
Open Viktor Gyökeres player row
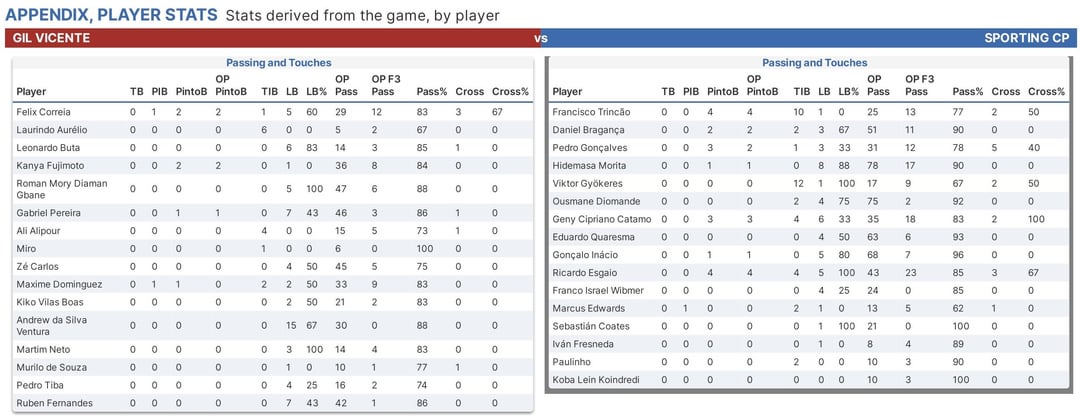point(586,184)
